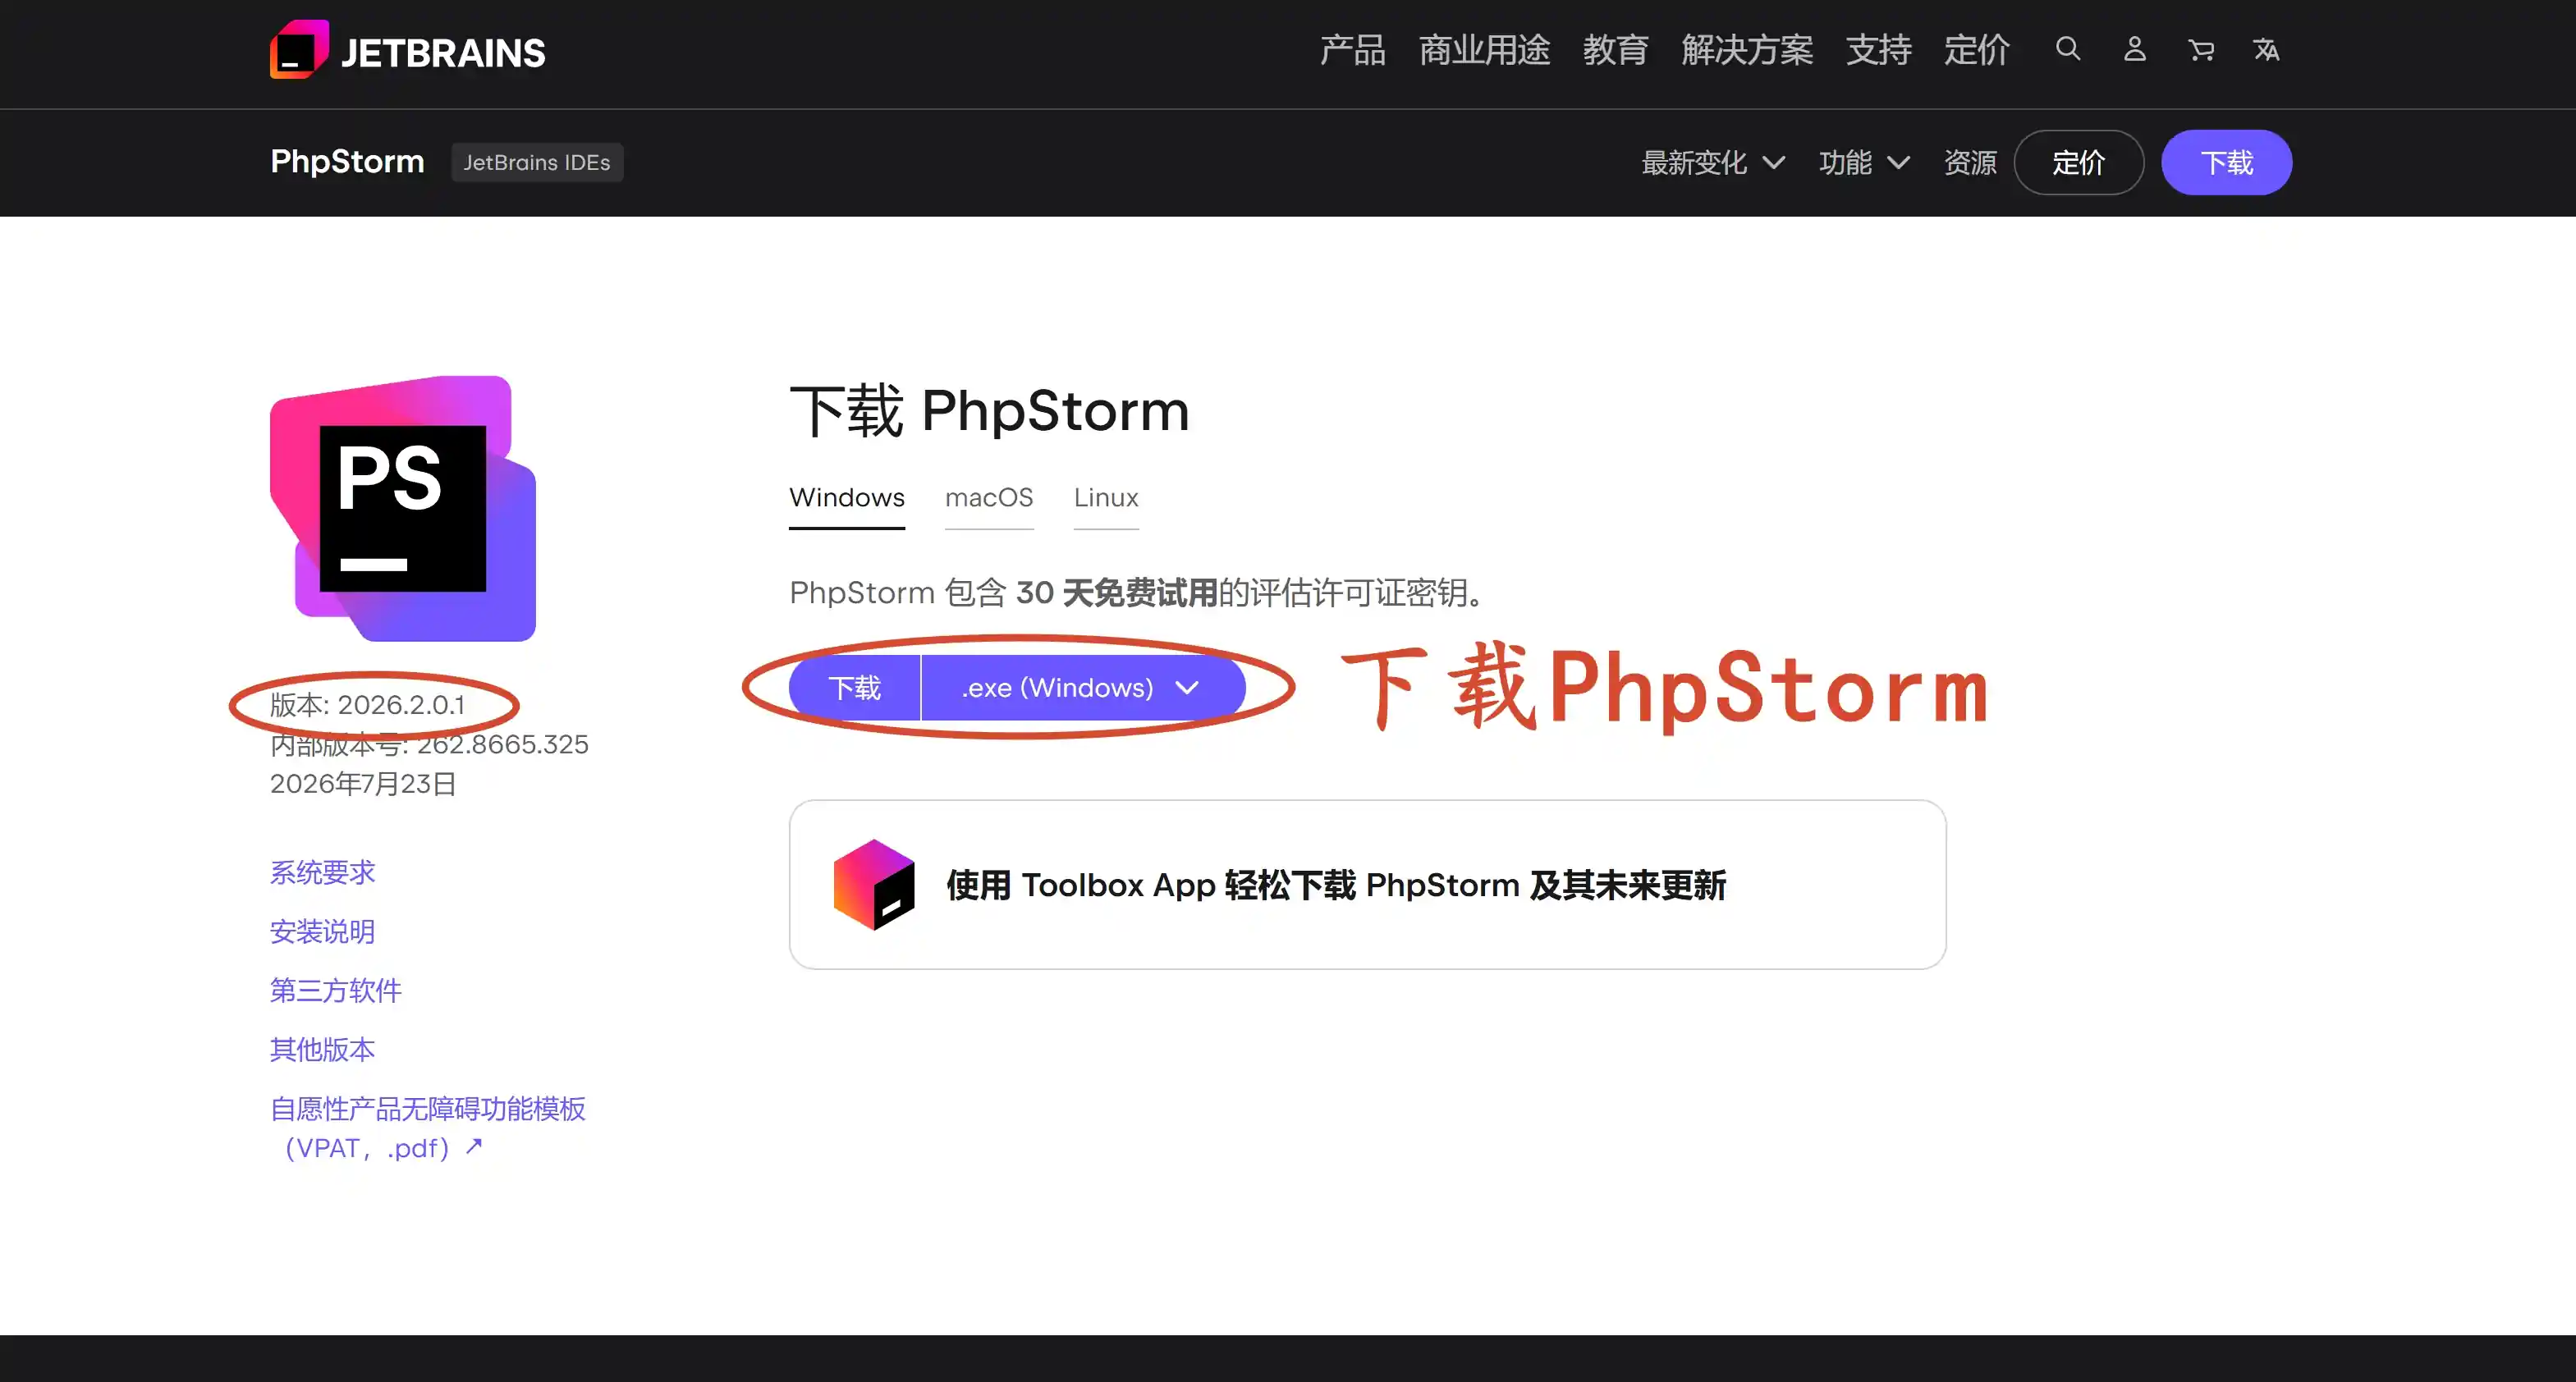Click the 2026年7月23日 release date
Viewport: 2576px width, 1382px height.
[x=363, y=784]
